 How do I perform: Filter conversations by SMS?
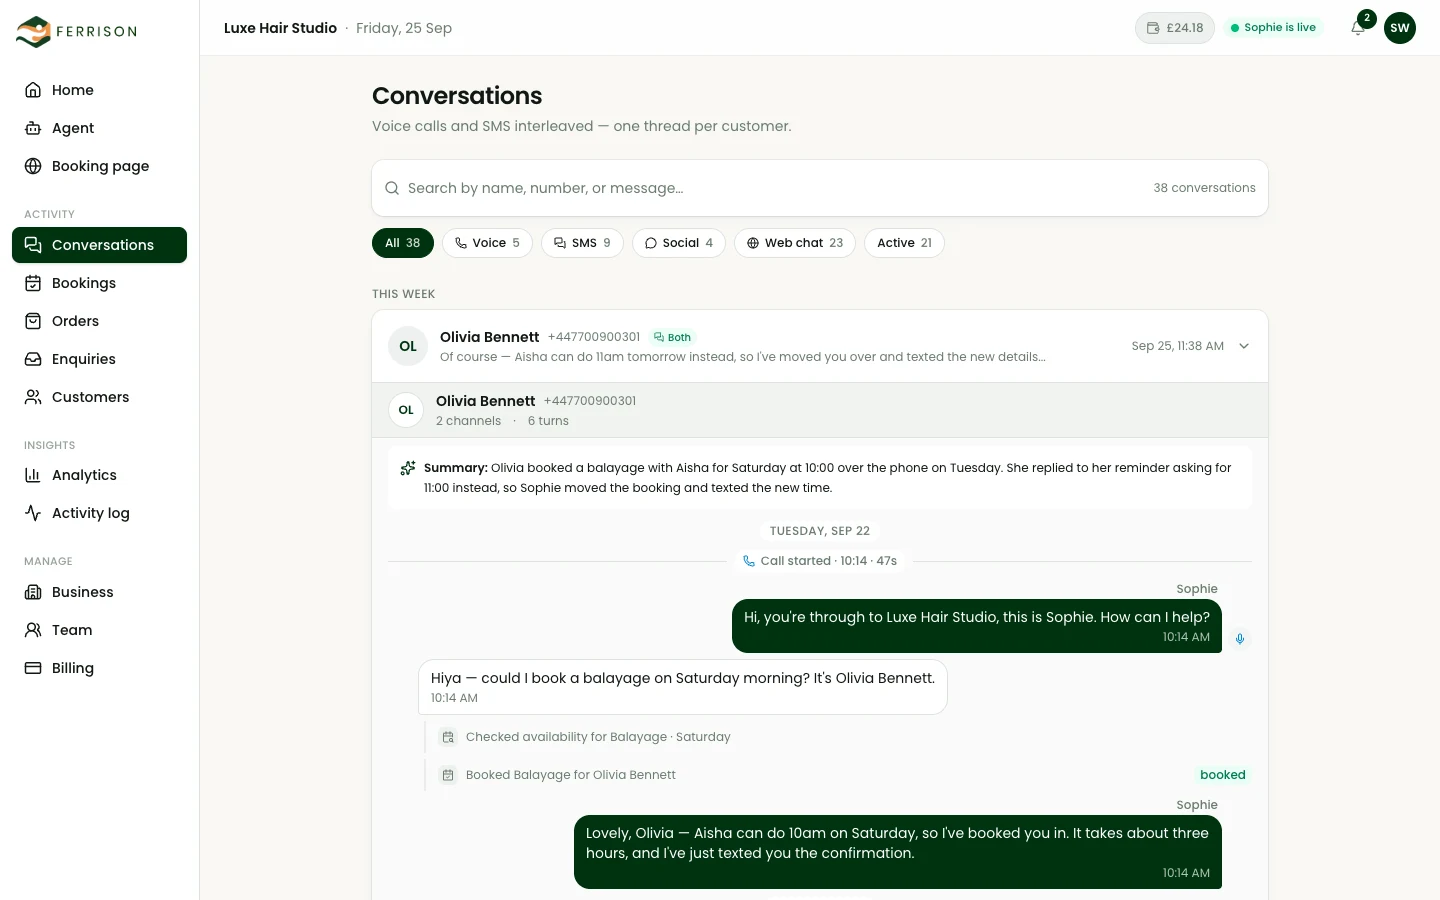tap(582, 243)
